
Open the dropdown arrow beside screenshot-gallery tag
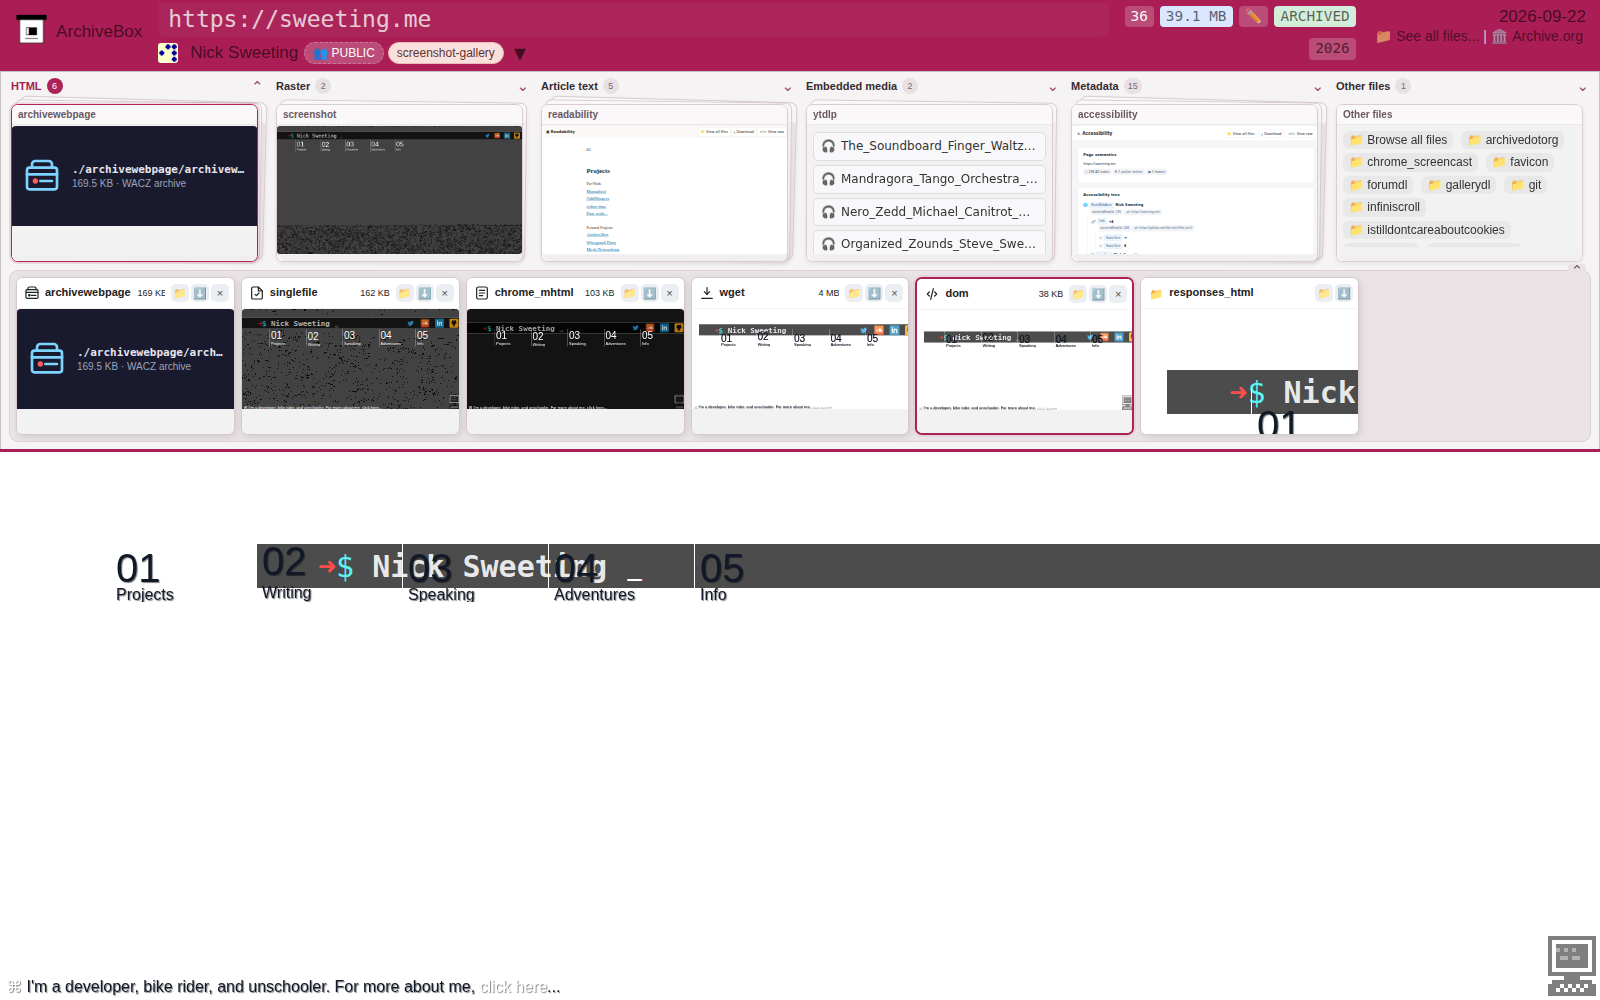pyautogui.click(x=520, y=54)
